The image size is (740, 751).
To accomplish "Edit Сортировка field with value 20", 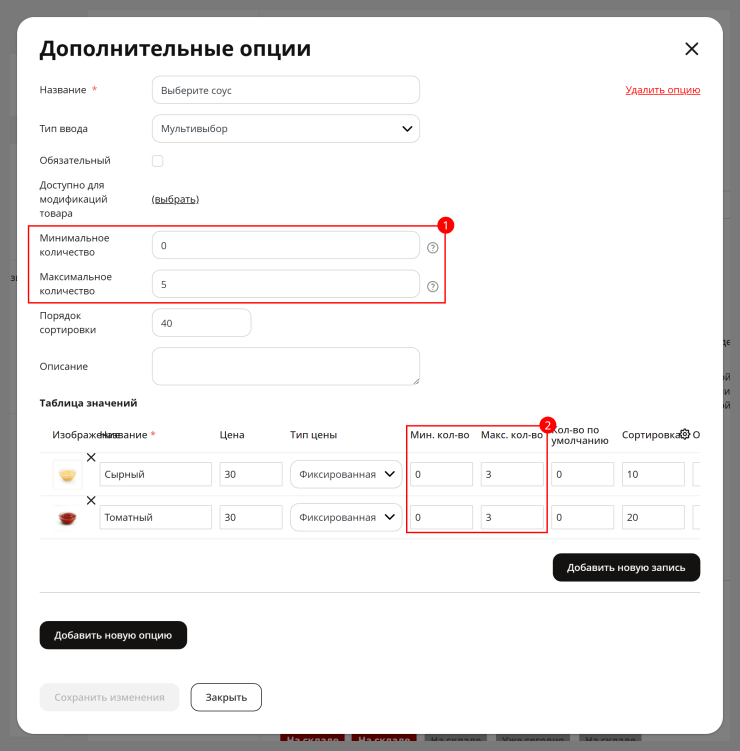I will pyautogui.click(x=653, y=517).
